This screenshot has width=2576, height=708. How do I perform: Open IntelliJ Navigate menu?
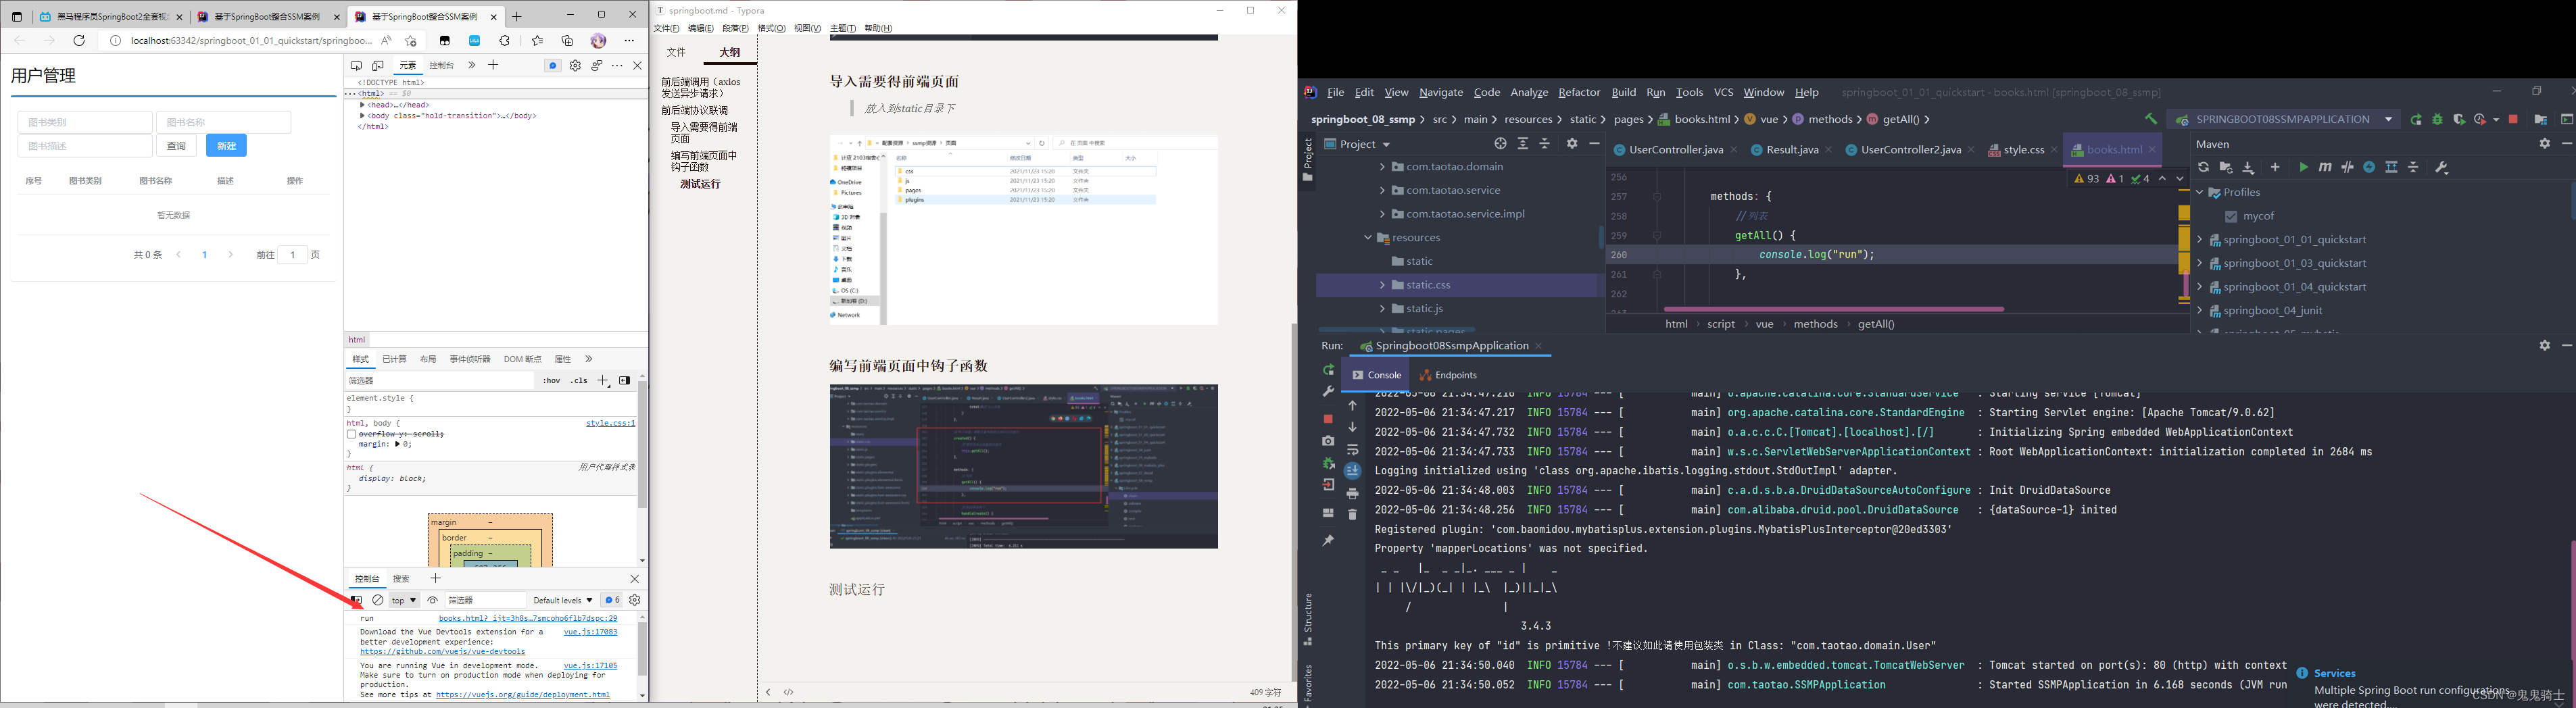click(1441, 92)
